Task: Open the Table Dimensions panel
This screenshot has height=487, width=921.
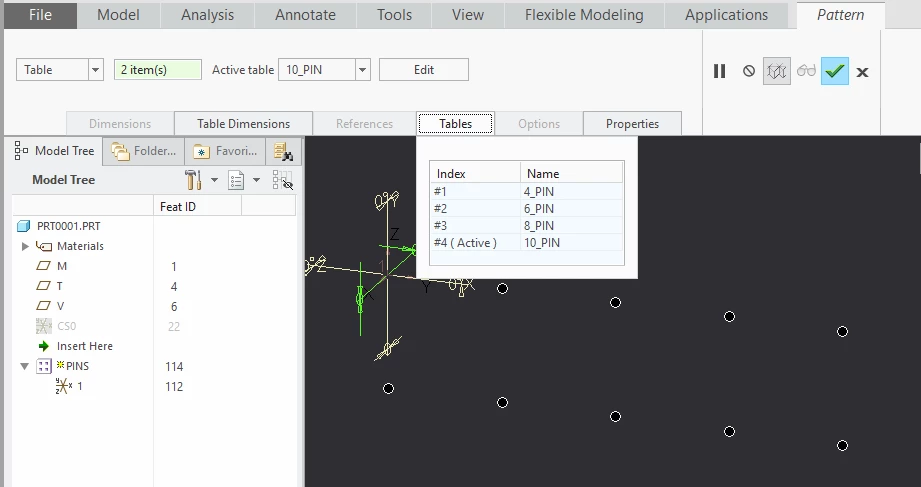Action: (x=243, y=124)
